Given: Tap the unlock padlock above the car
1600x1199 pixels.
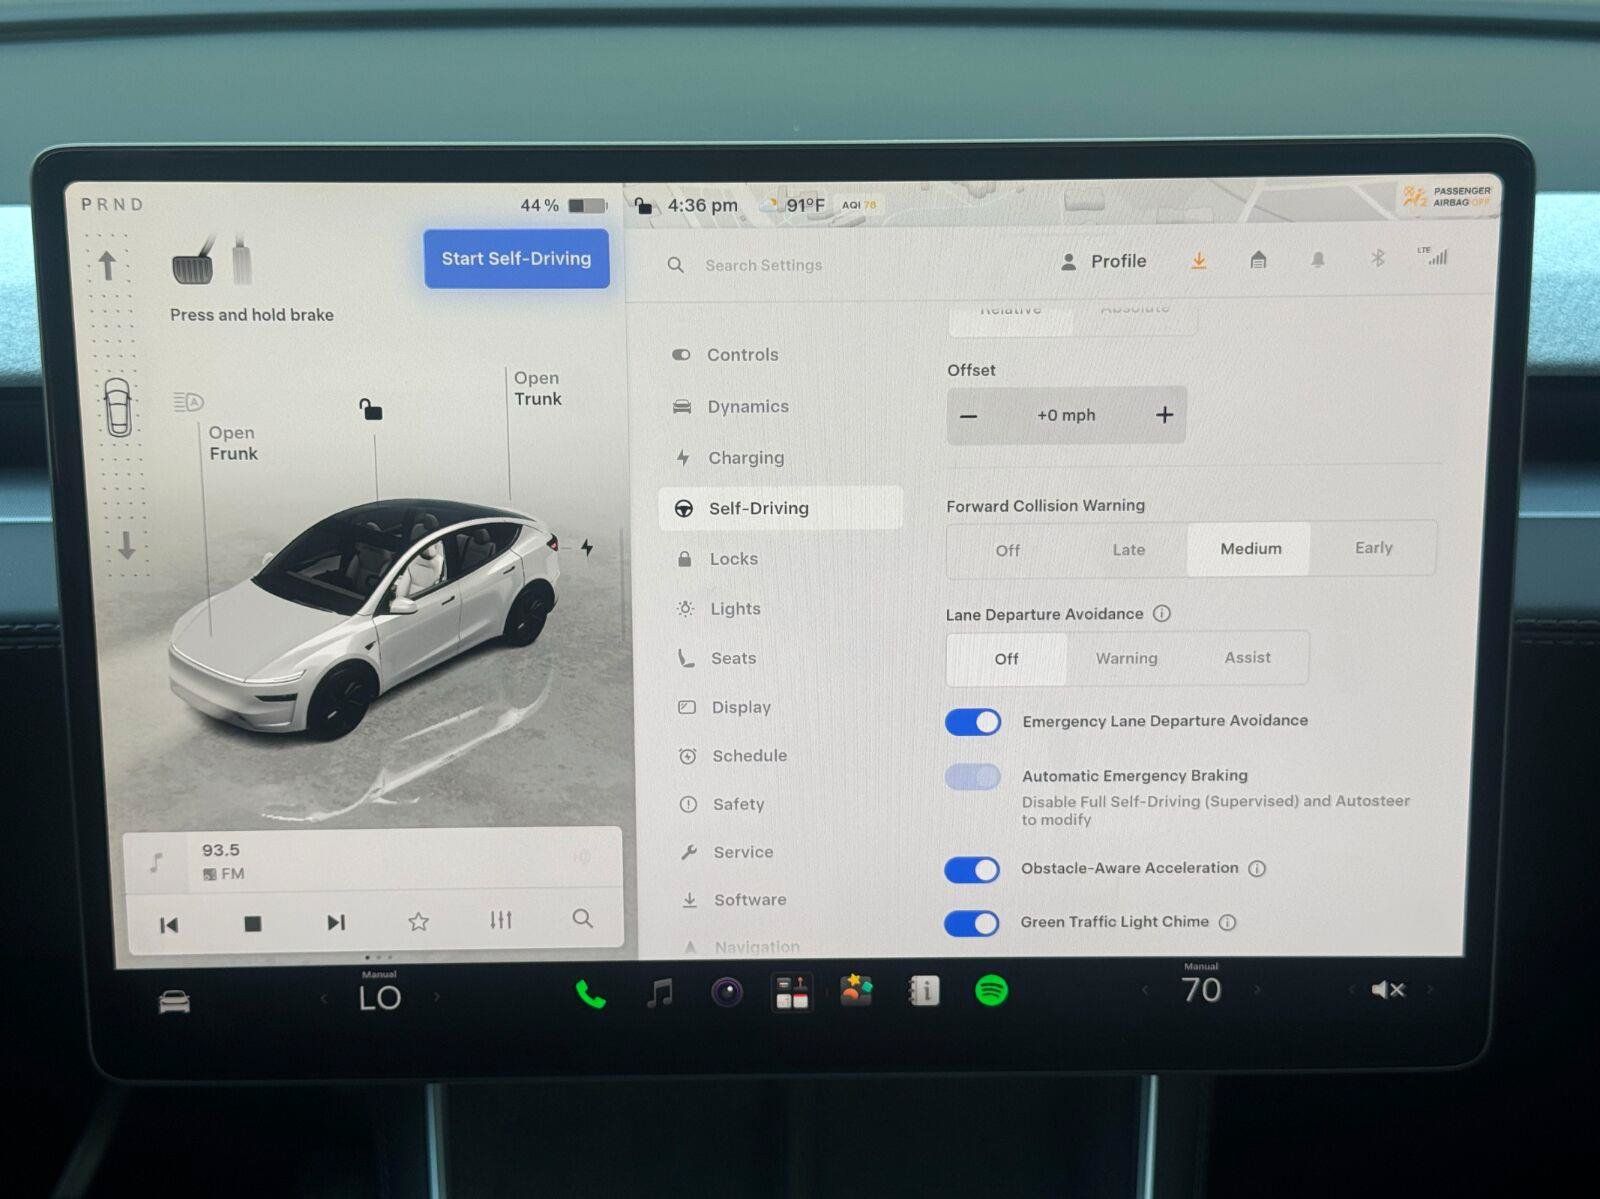Looking at the screenshot, I should click(x=371, y=409).
